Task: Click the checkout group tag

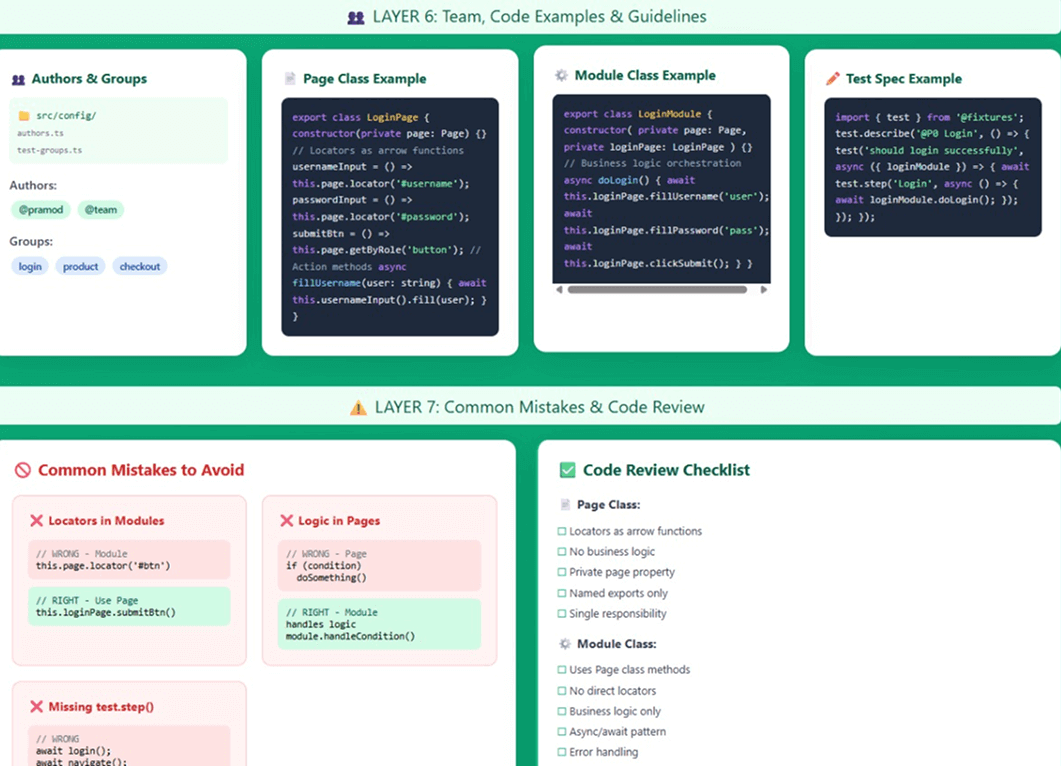Action: [x=140, y=267]
